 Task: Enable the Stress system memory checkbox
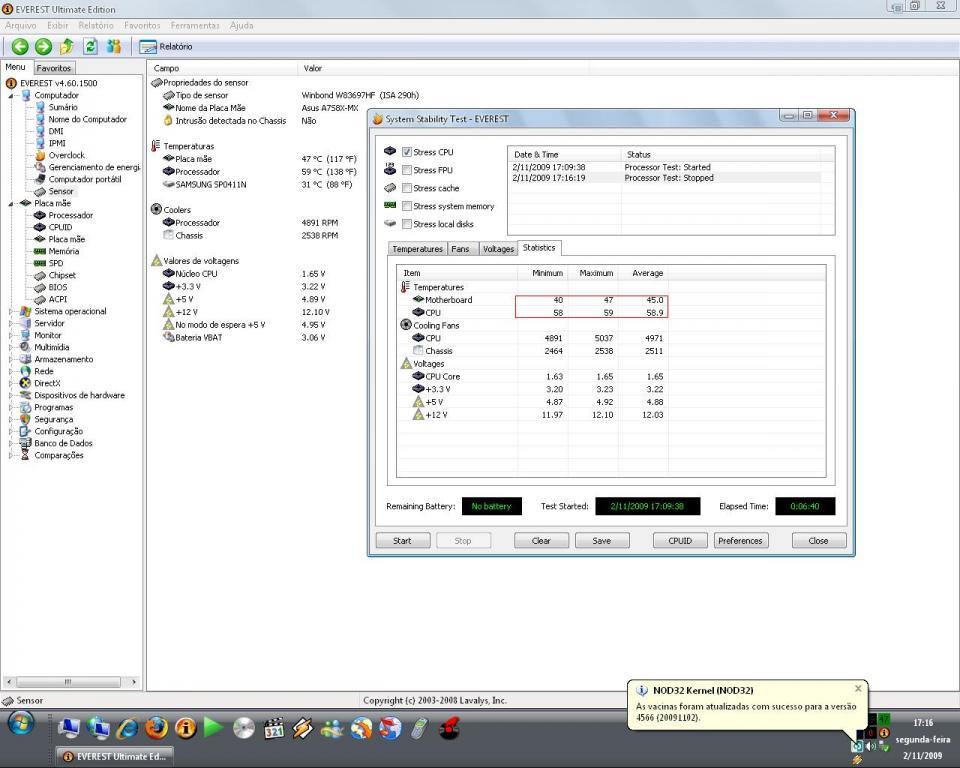click(407, 206)
